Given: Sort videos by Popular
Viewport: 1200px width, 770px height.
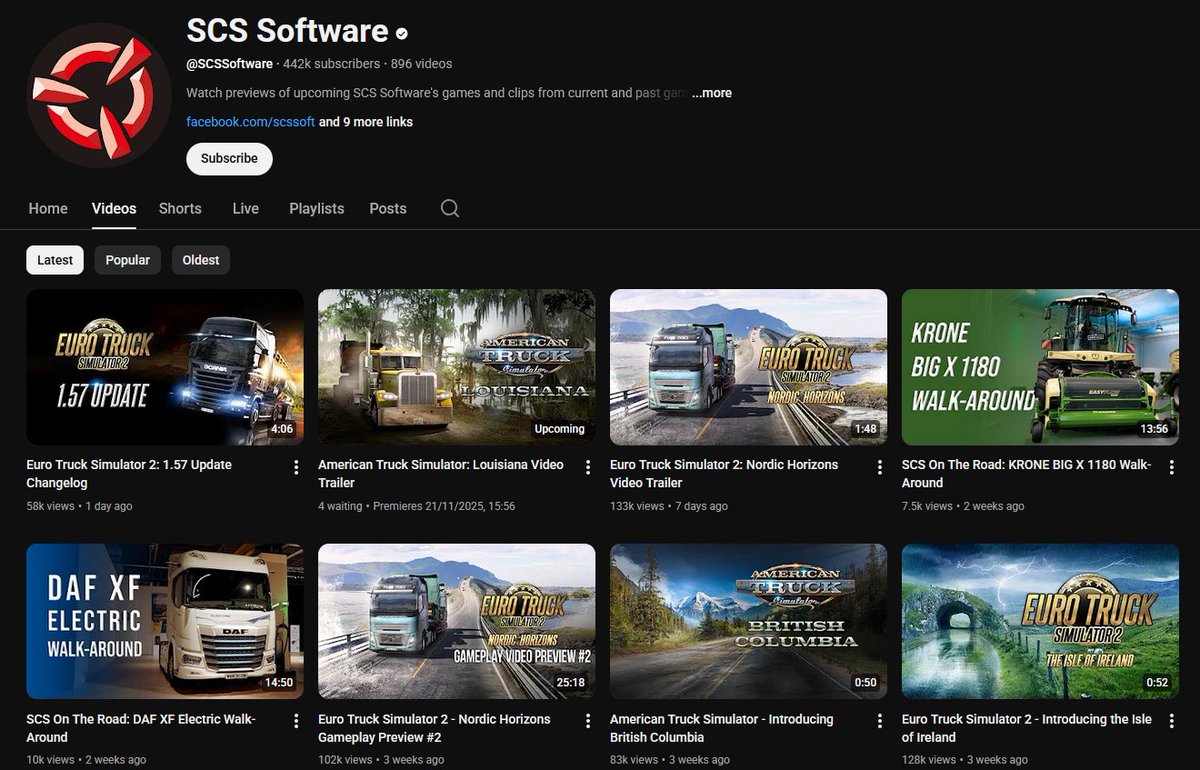Looking at the screenshot, I should point(128,260).
